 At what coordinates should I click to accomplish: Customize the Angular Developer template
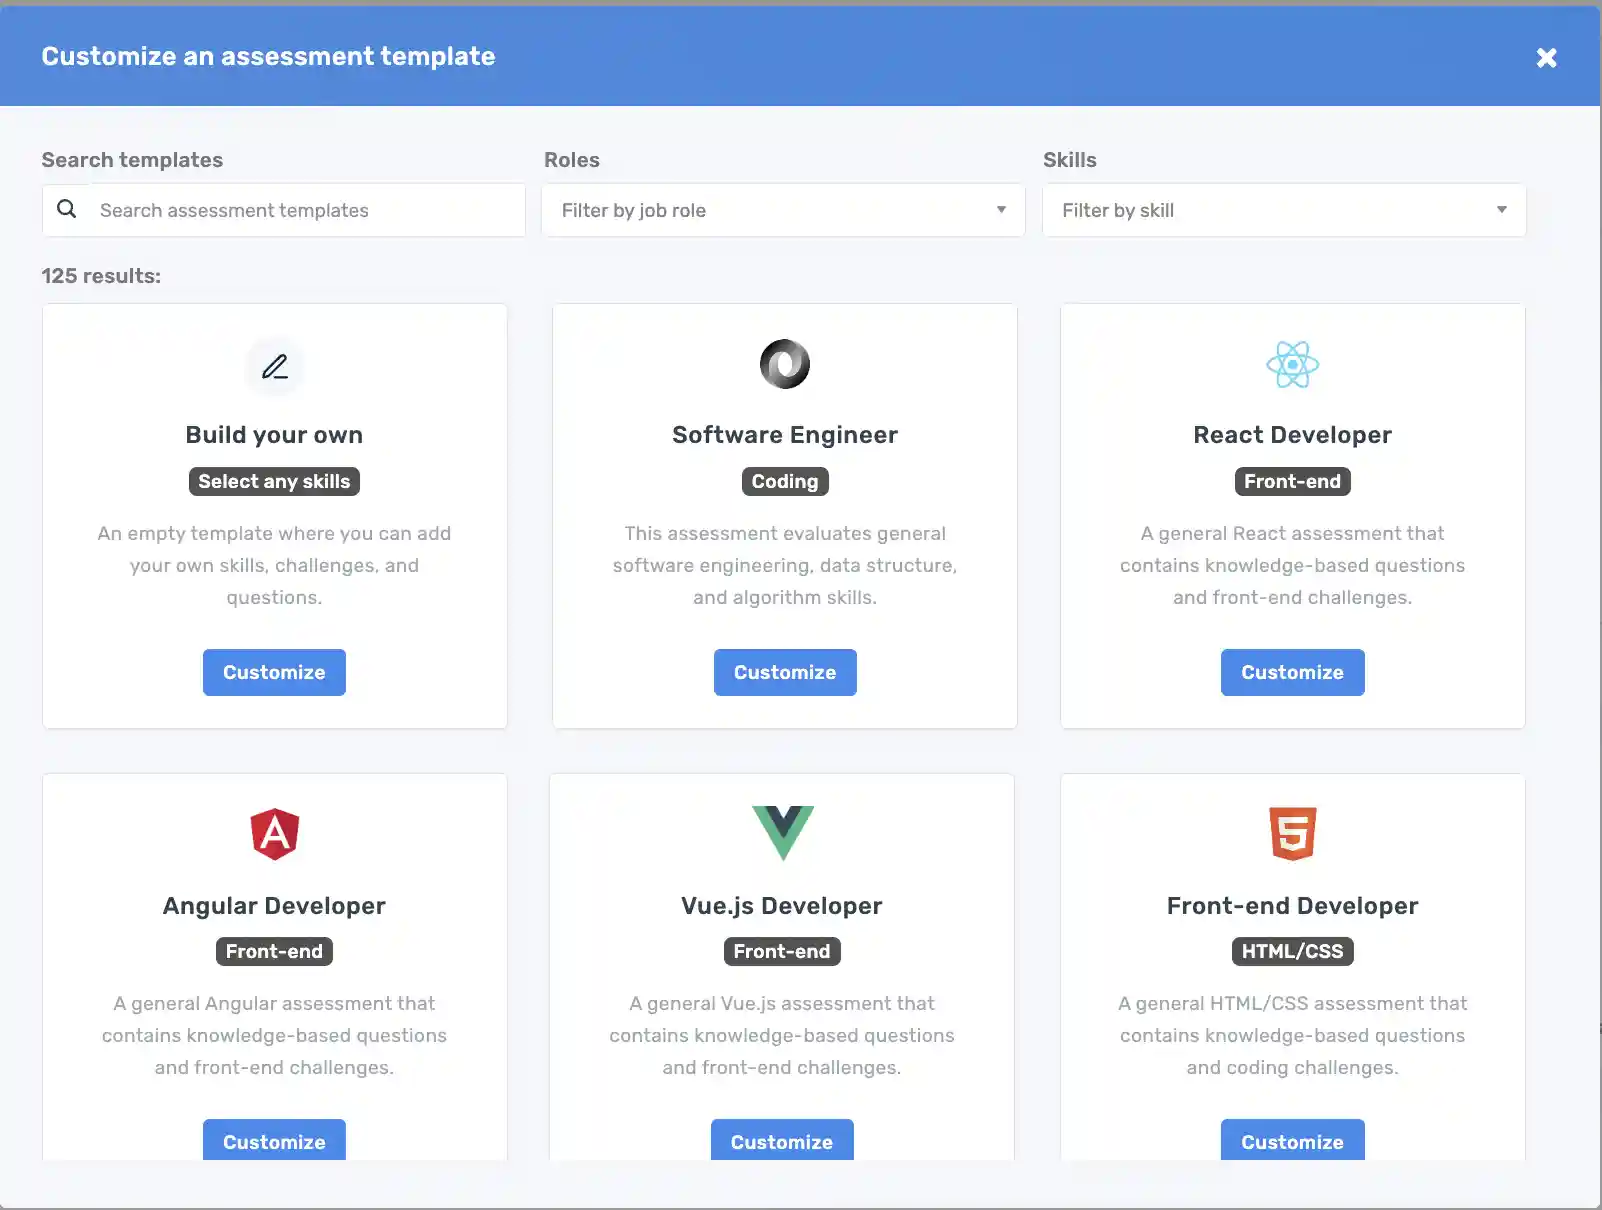click(x=274, y=1141)
